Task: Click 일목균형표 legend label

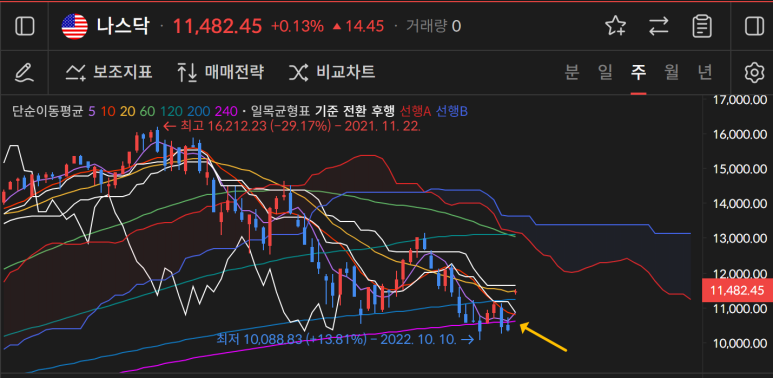Action: [x=280, y=111]
